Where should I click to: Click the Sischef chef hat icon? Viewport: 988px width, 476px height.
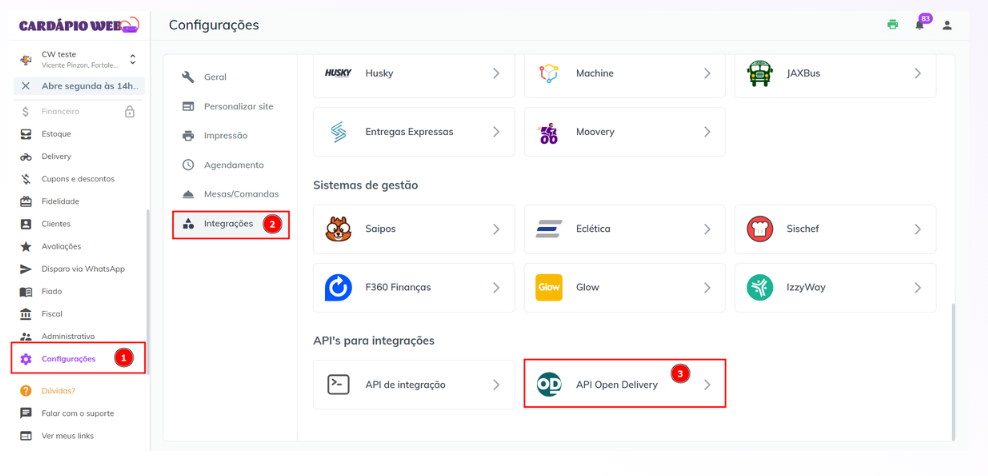click(760, 229)
